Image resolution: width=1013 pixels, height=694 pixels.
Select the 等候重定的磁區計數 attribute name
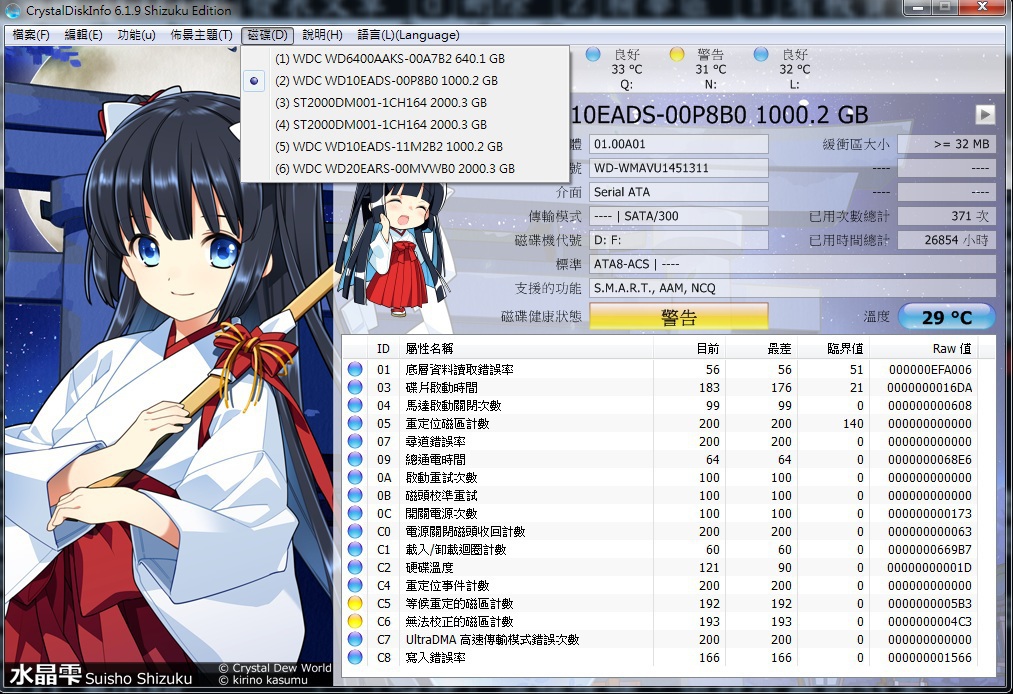(x=459, y=604)
